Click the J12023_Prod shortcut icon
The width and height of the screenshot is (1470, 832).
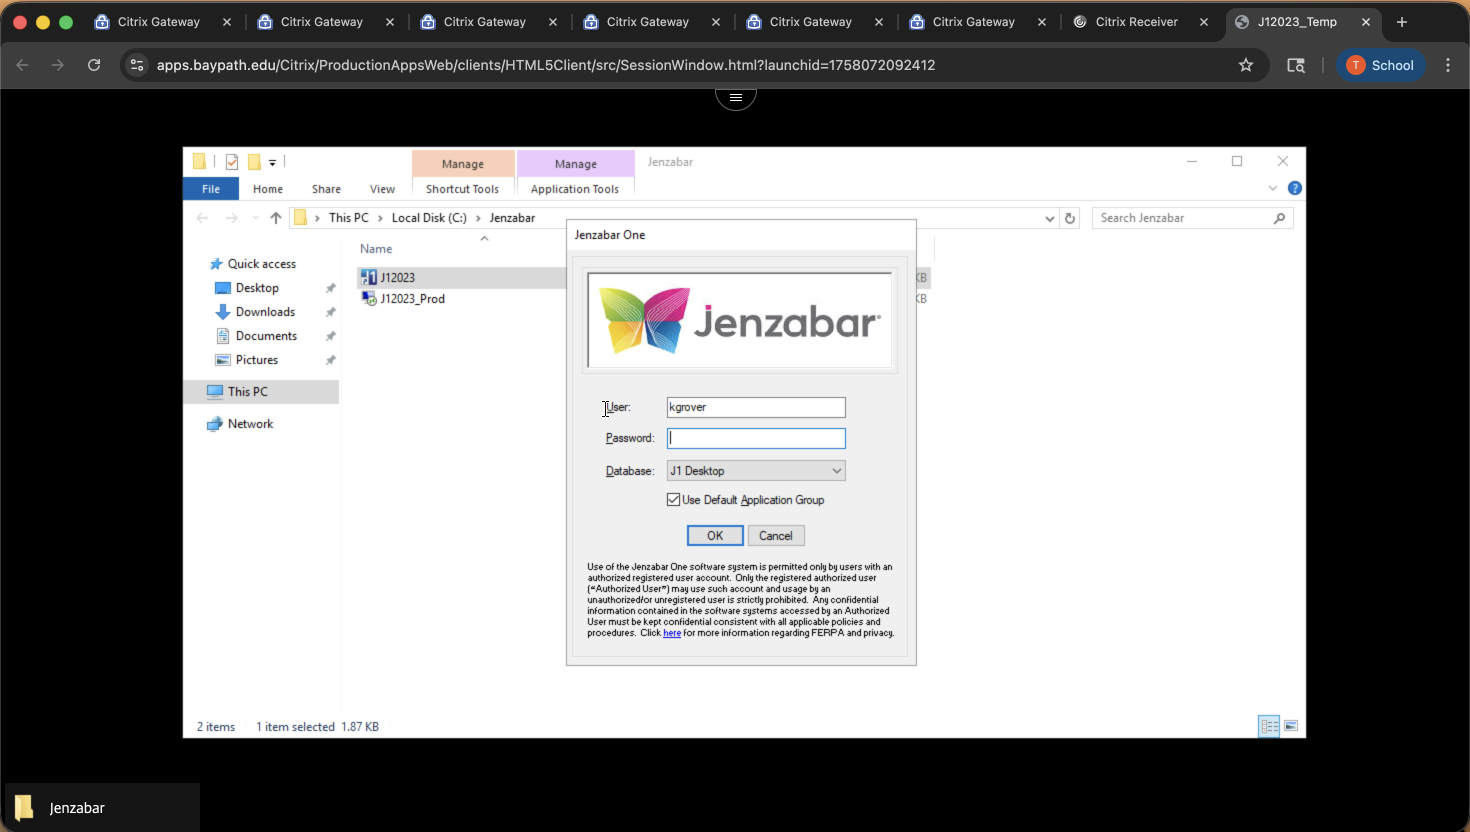coord(369,298)
